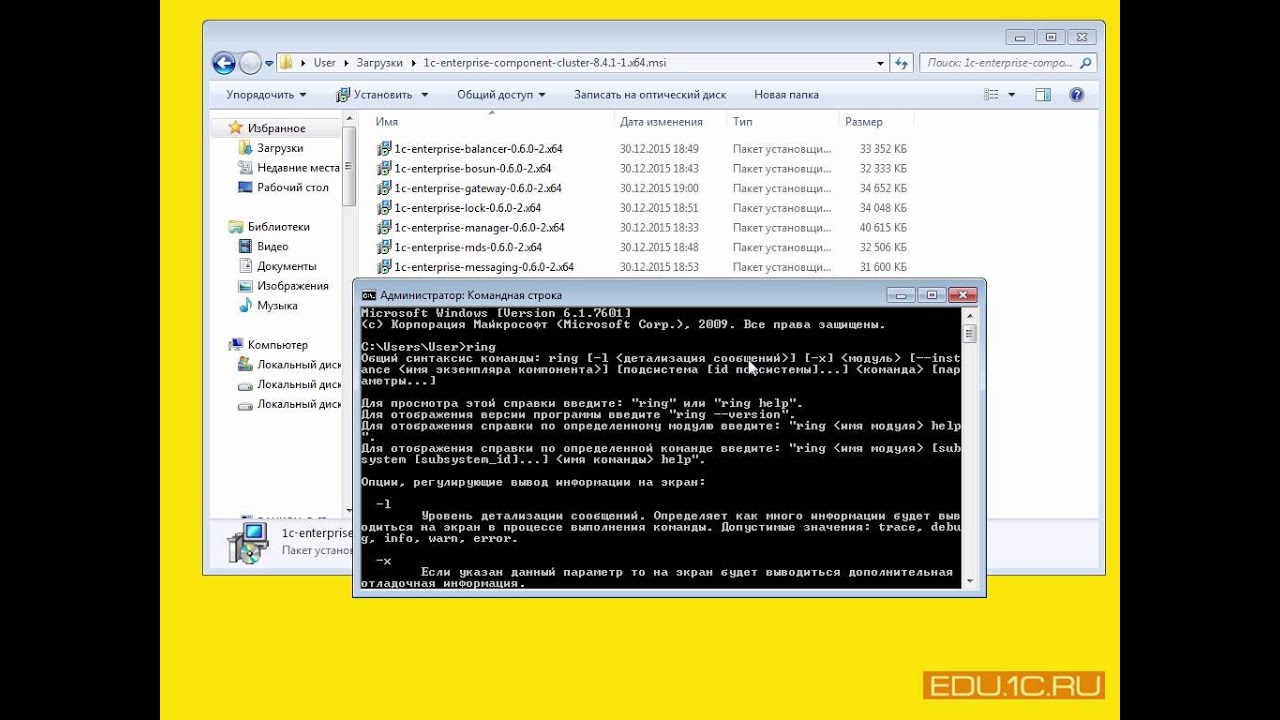Maximize the Командная строка window

[x=931, y=295]
